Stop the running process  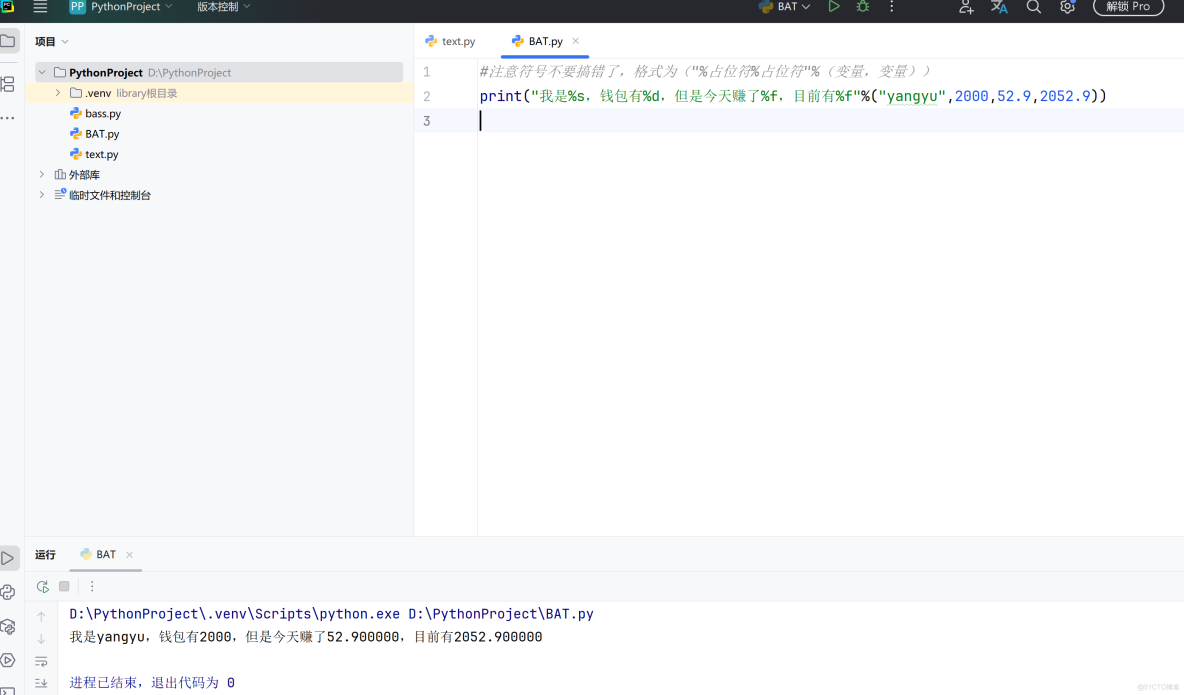tap(64, 586)
